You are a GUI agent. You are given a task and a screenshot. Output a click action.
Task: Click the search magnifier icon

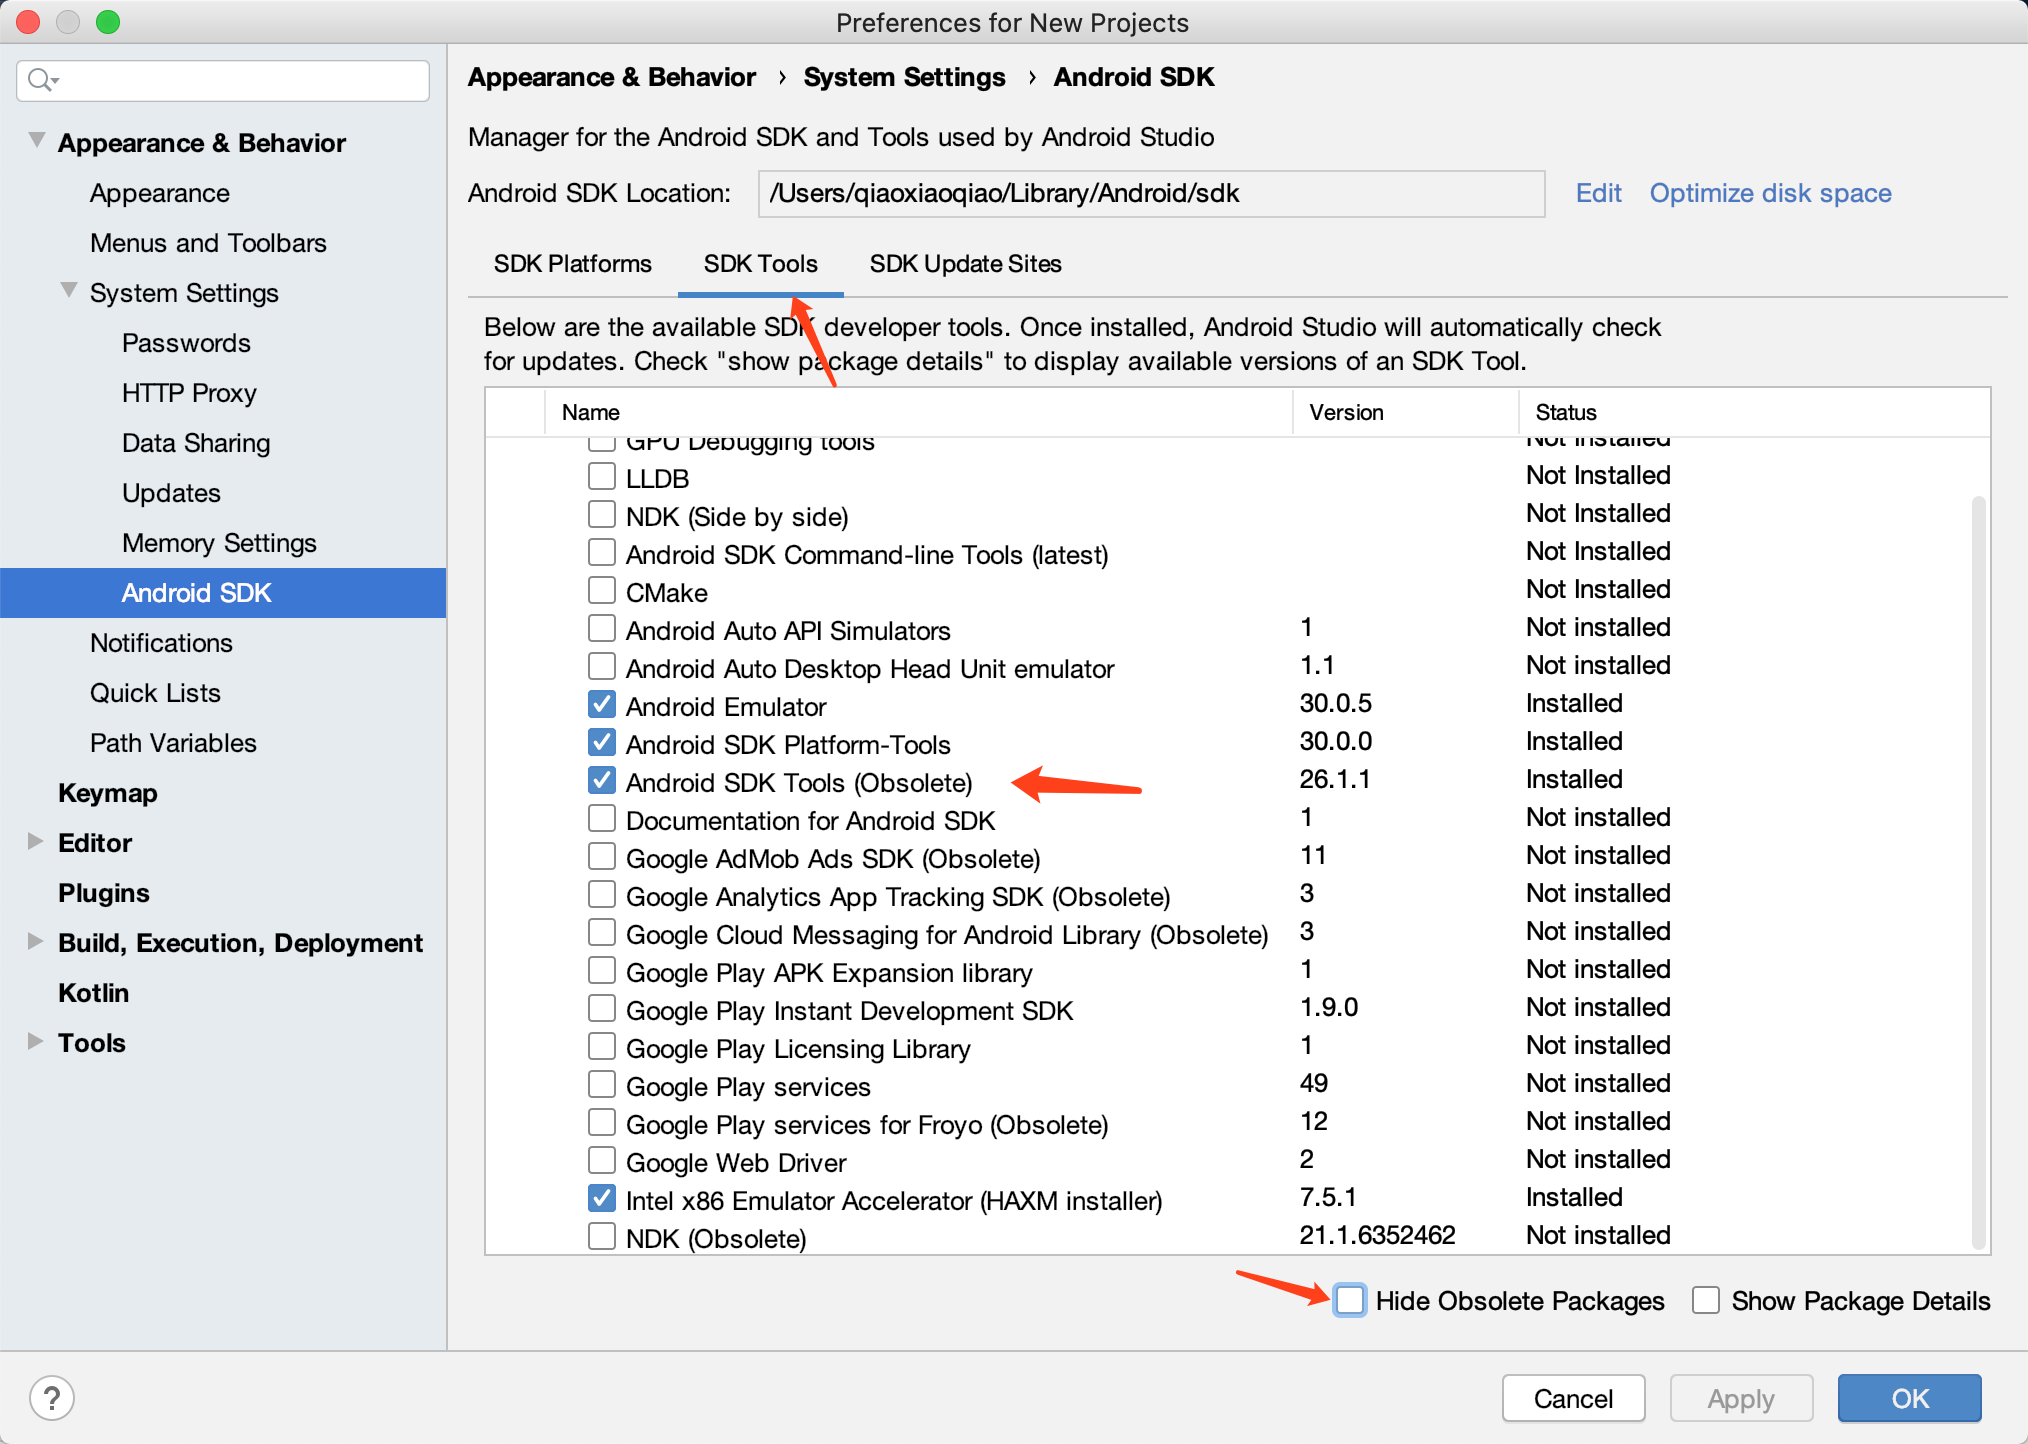pos(42,80)
